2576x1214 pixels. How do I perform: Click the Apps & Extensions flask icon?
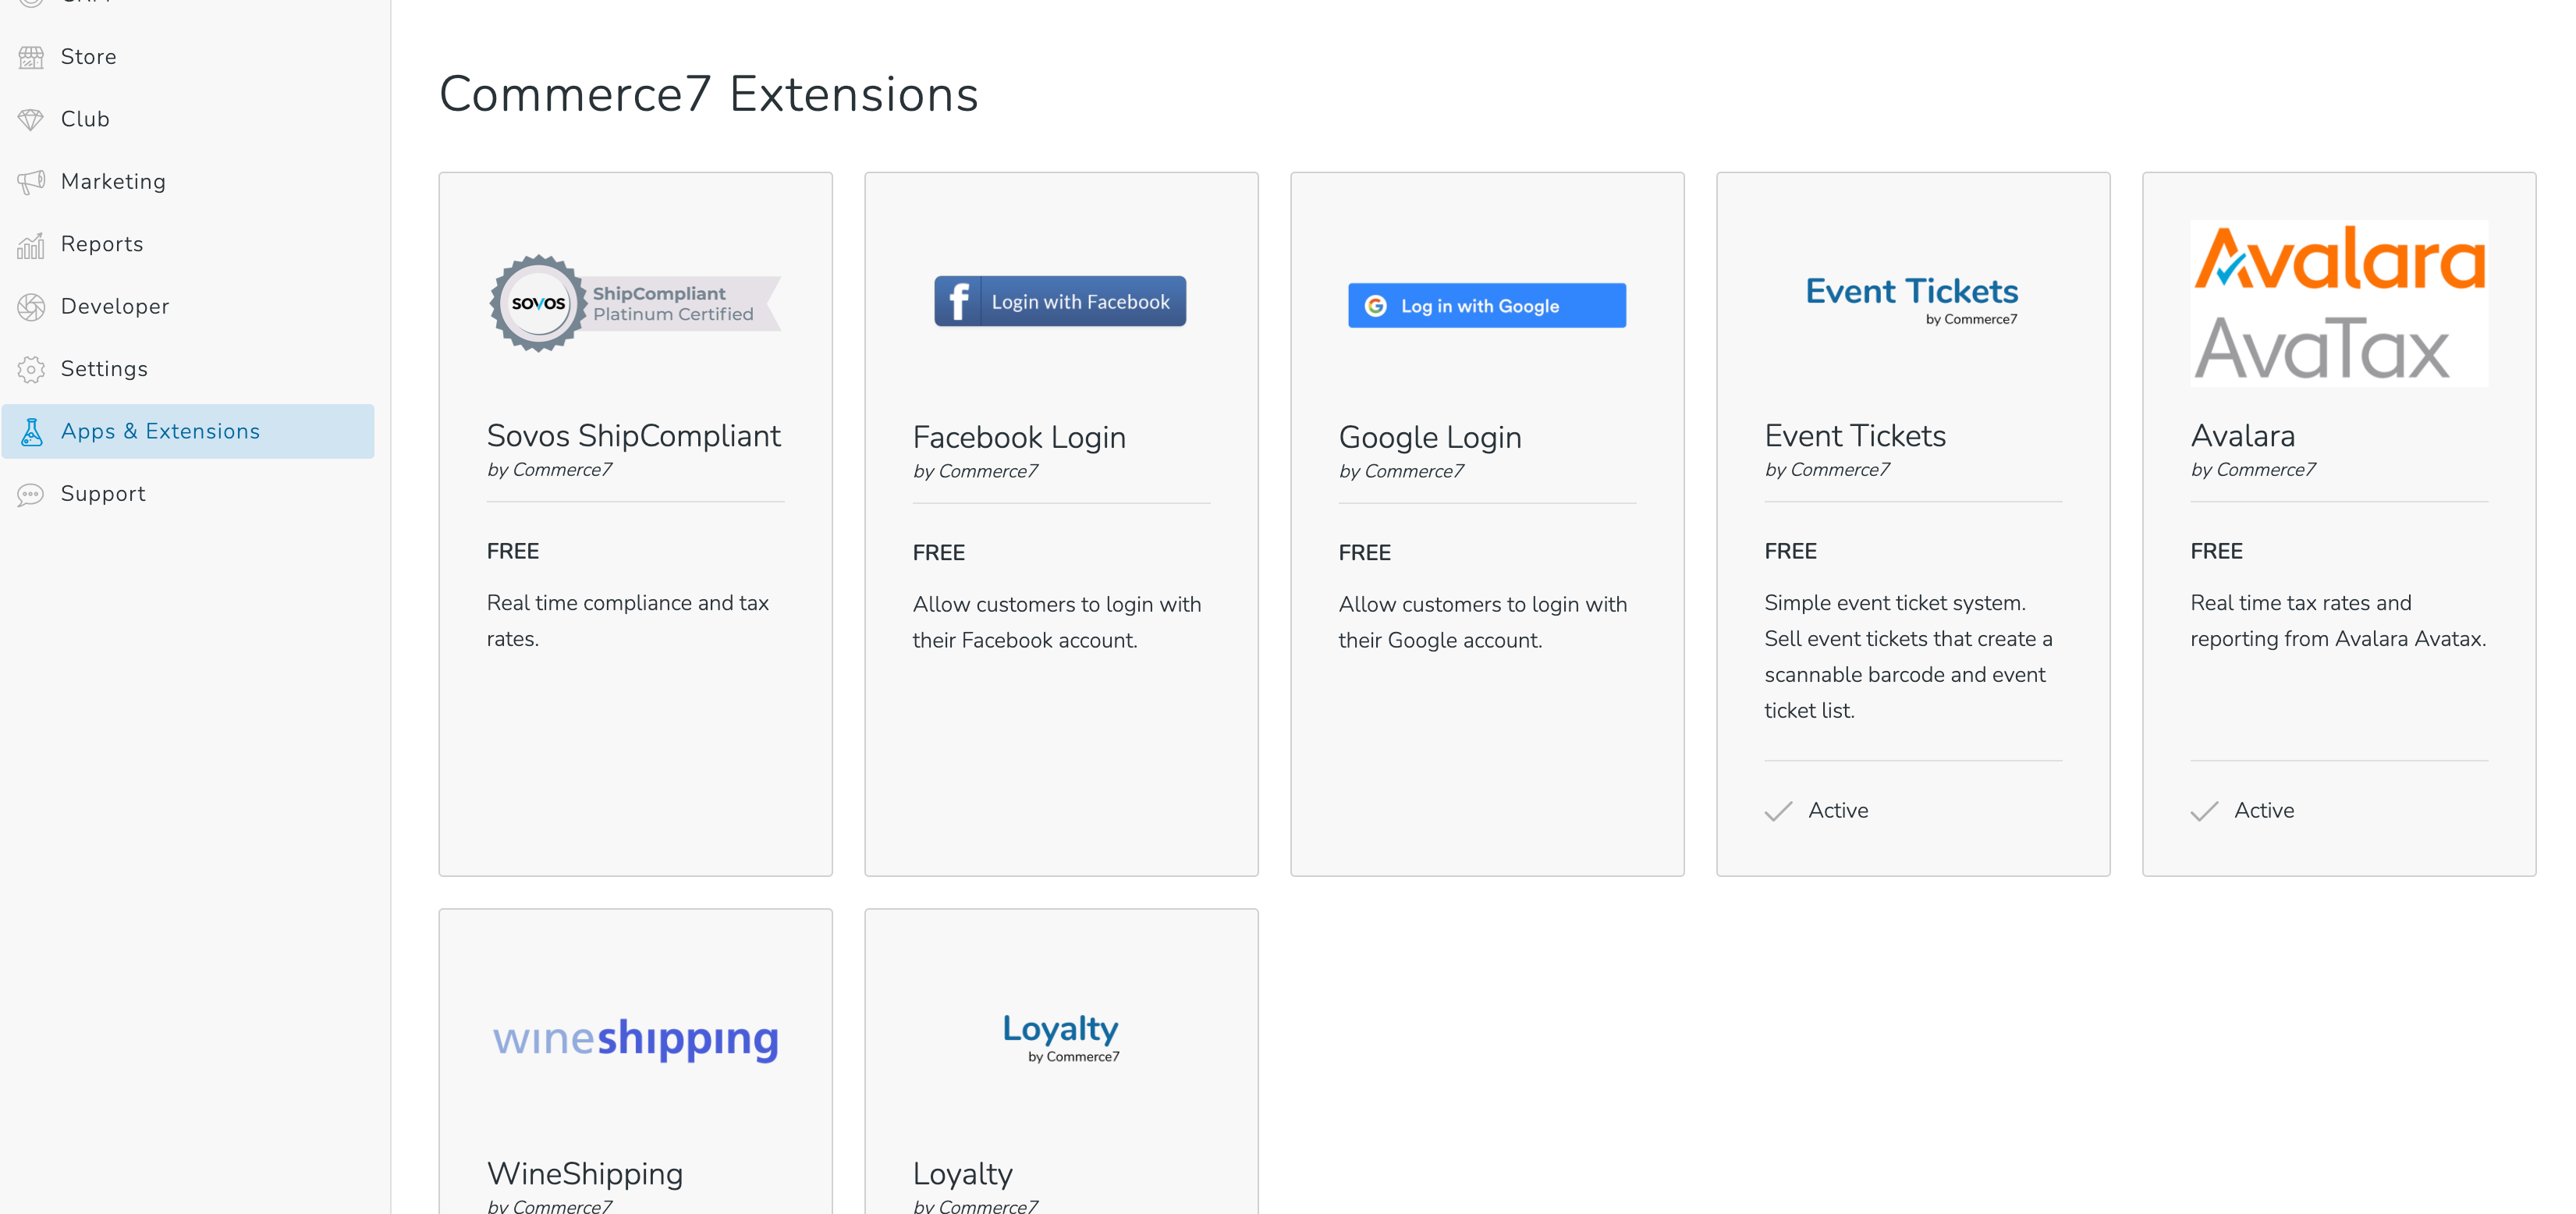pyautogui.click(x=31, y=432)
